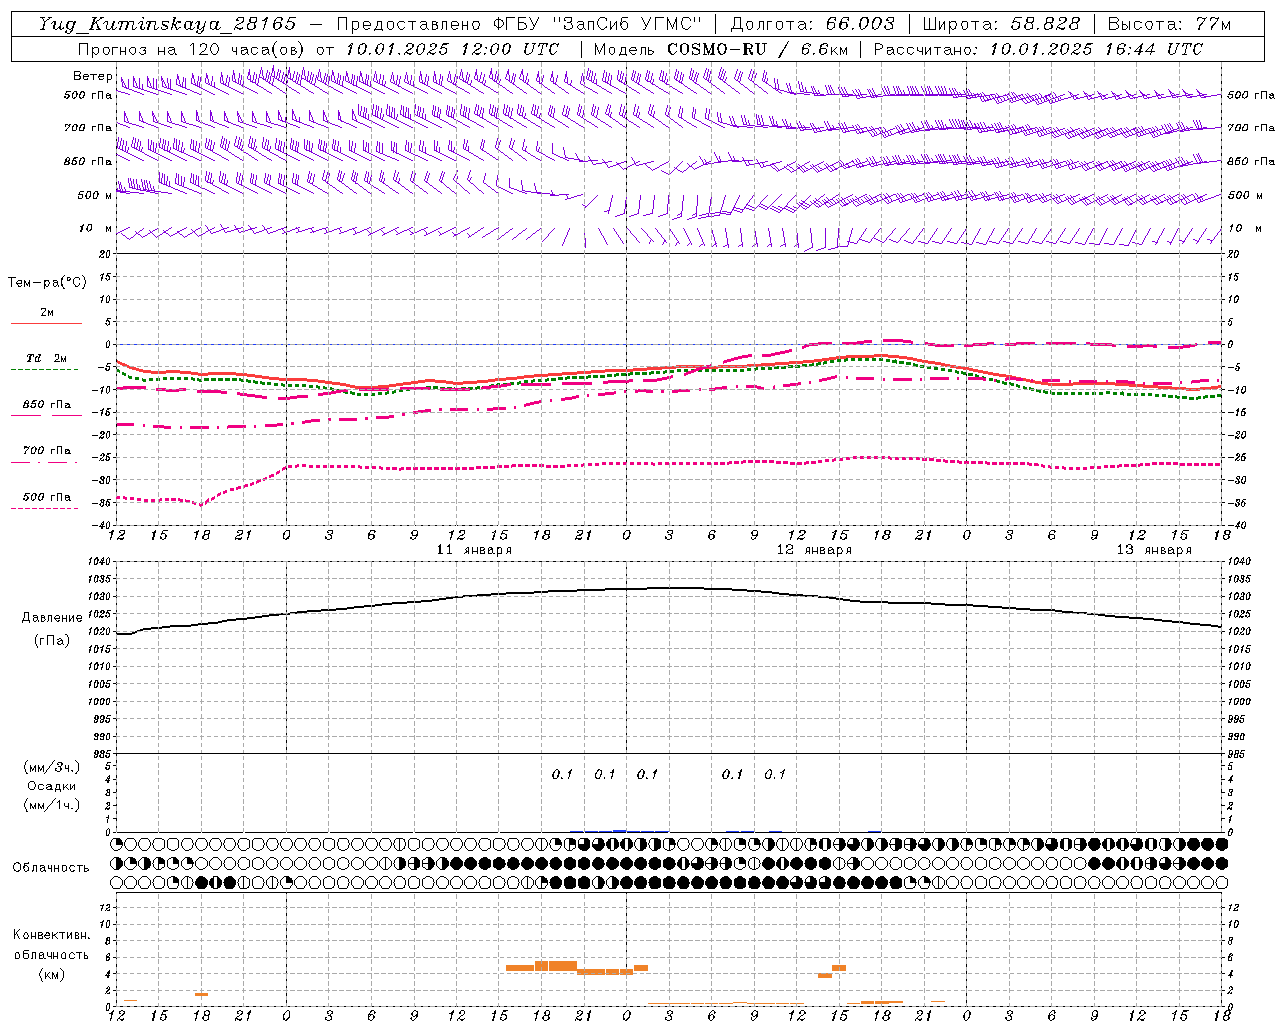The image size is (1280, 1024).
Task: Select the Долгота: 66.003 header value
Action: [812, 24]
